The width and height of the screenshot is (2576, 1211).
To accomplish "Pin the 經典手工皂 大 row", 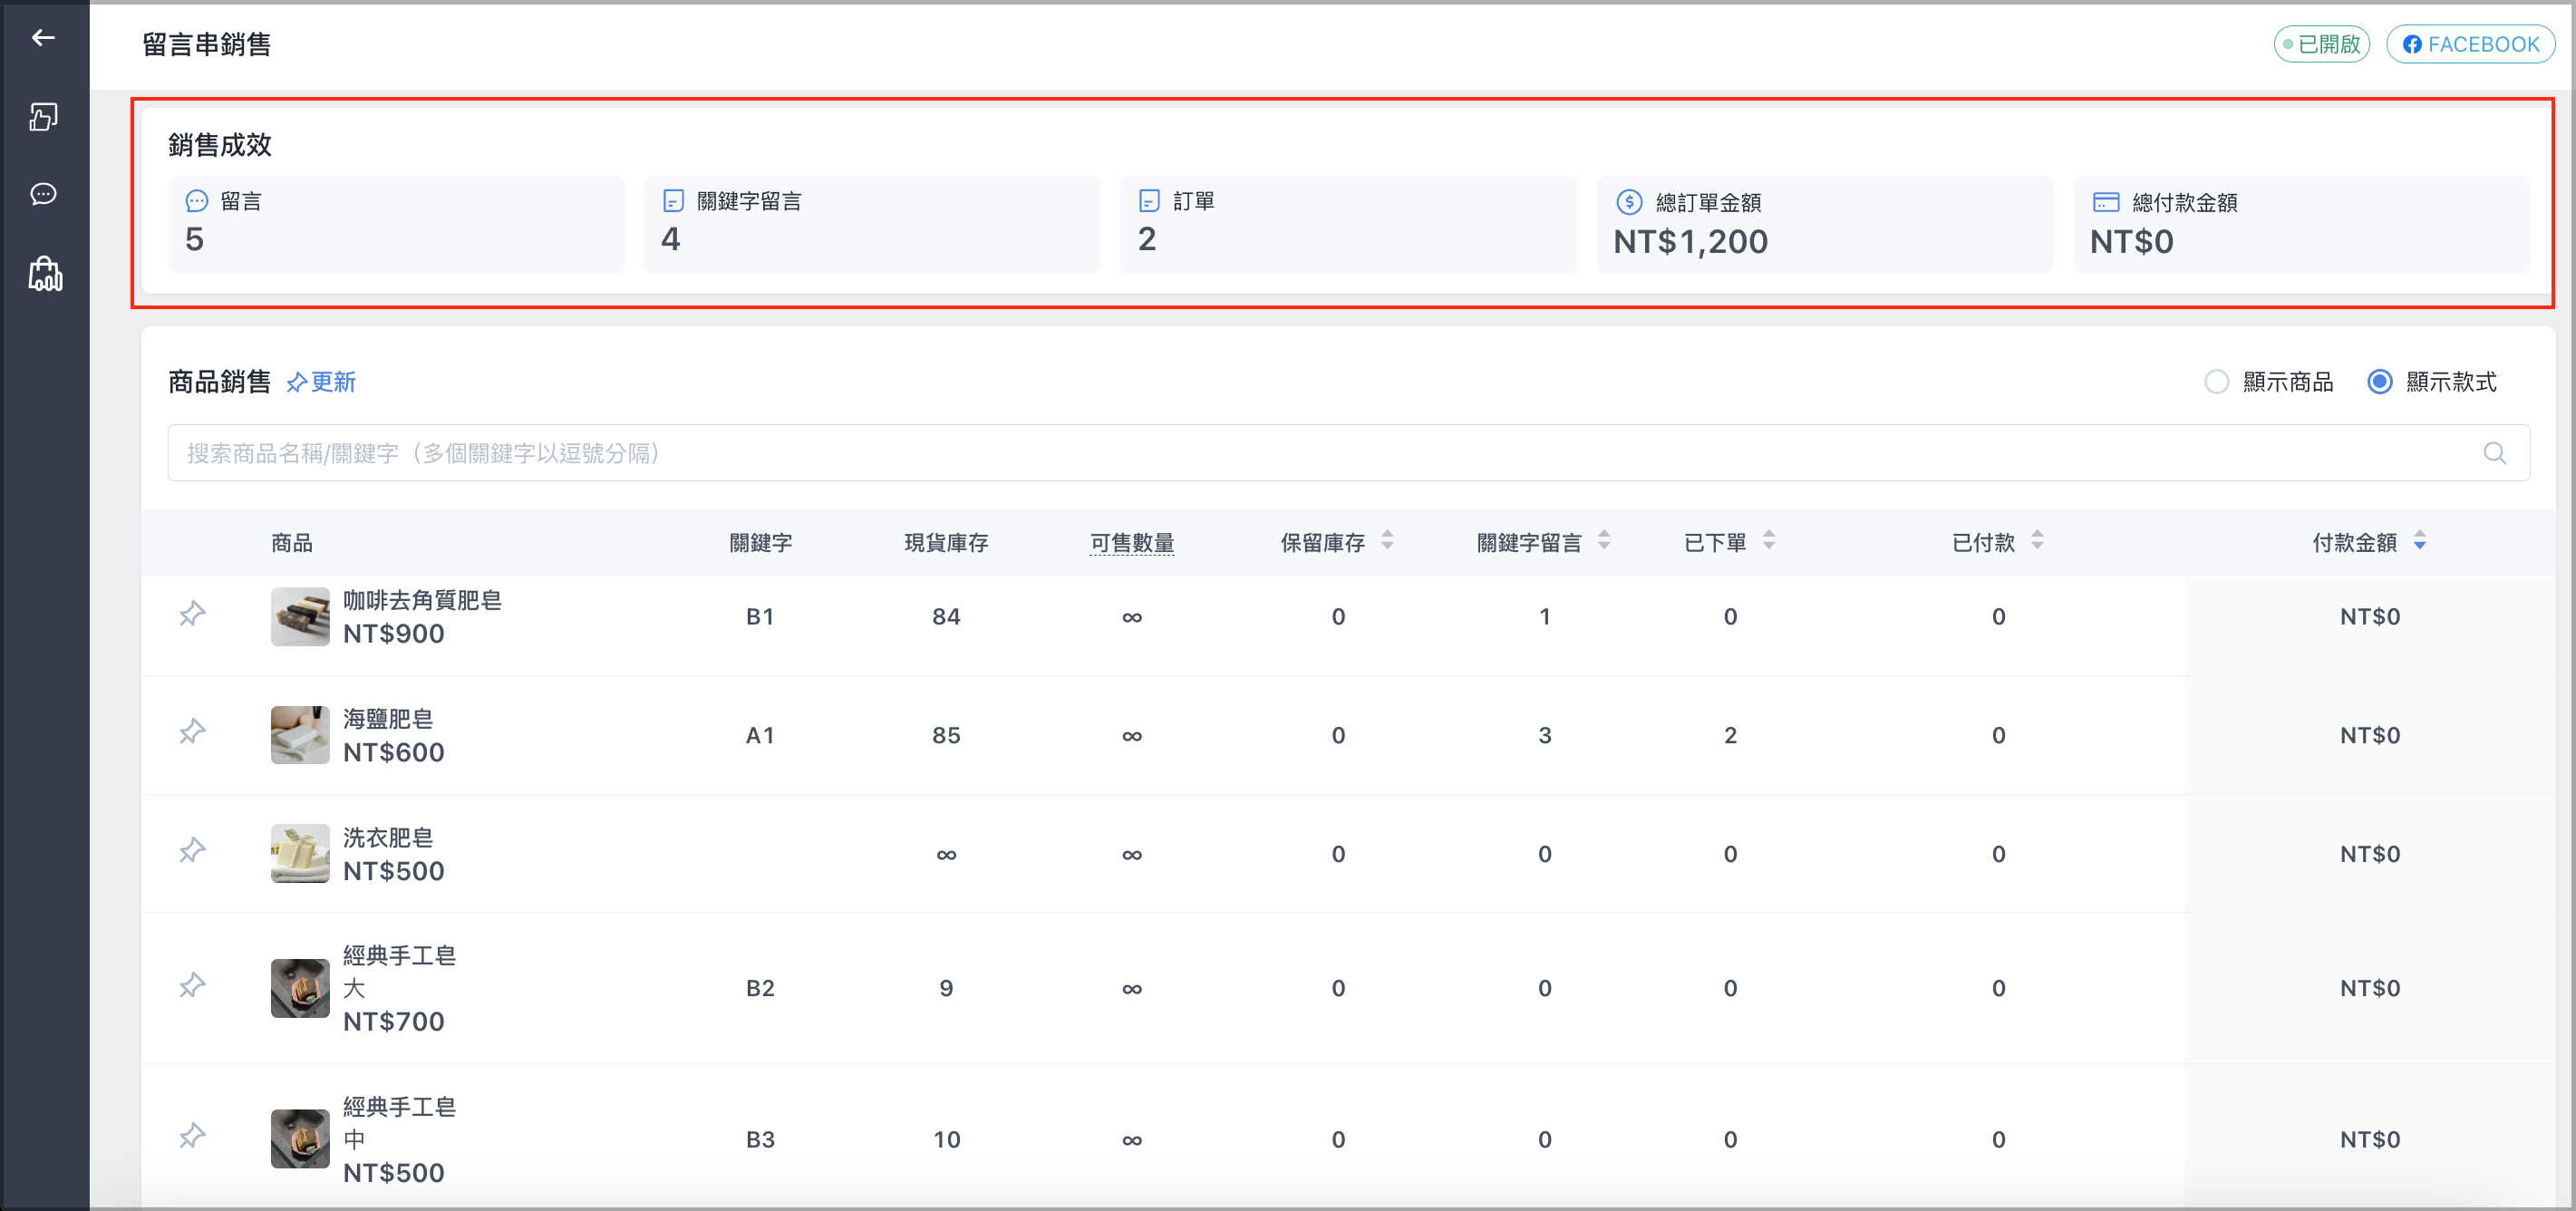I will pos(192,986).
